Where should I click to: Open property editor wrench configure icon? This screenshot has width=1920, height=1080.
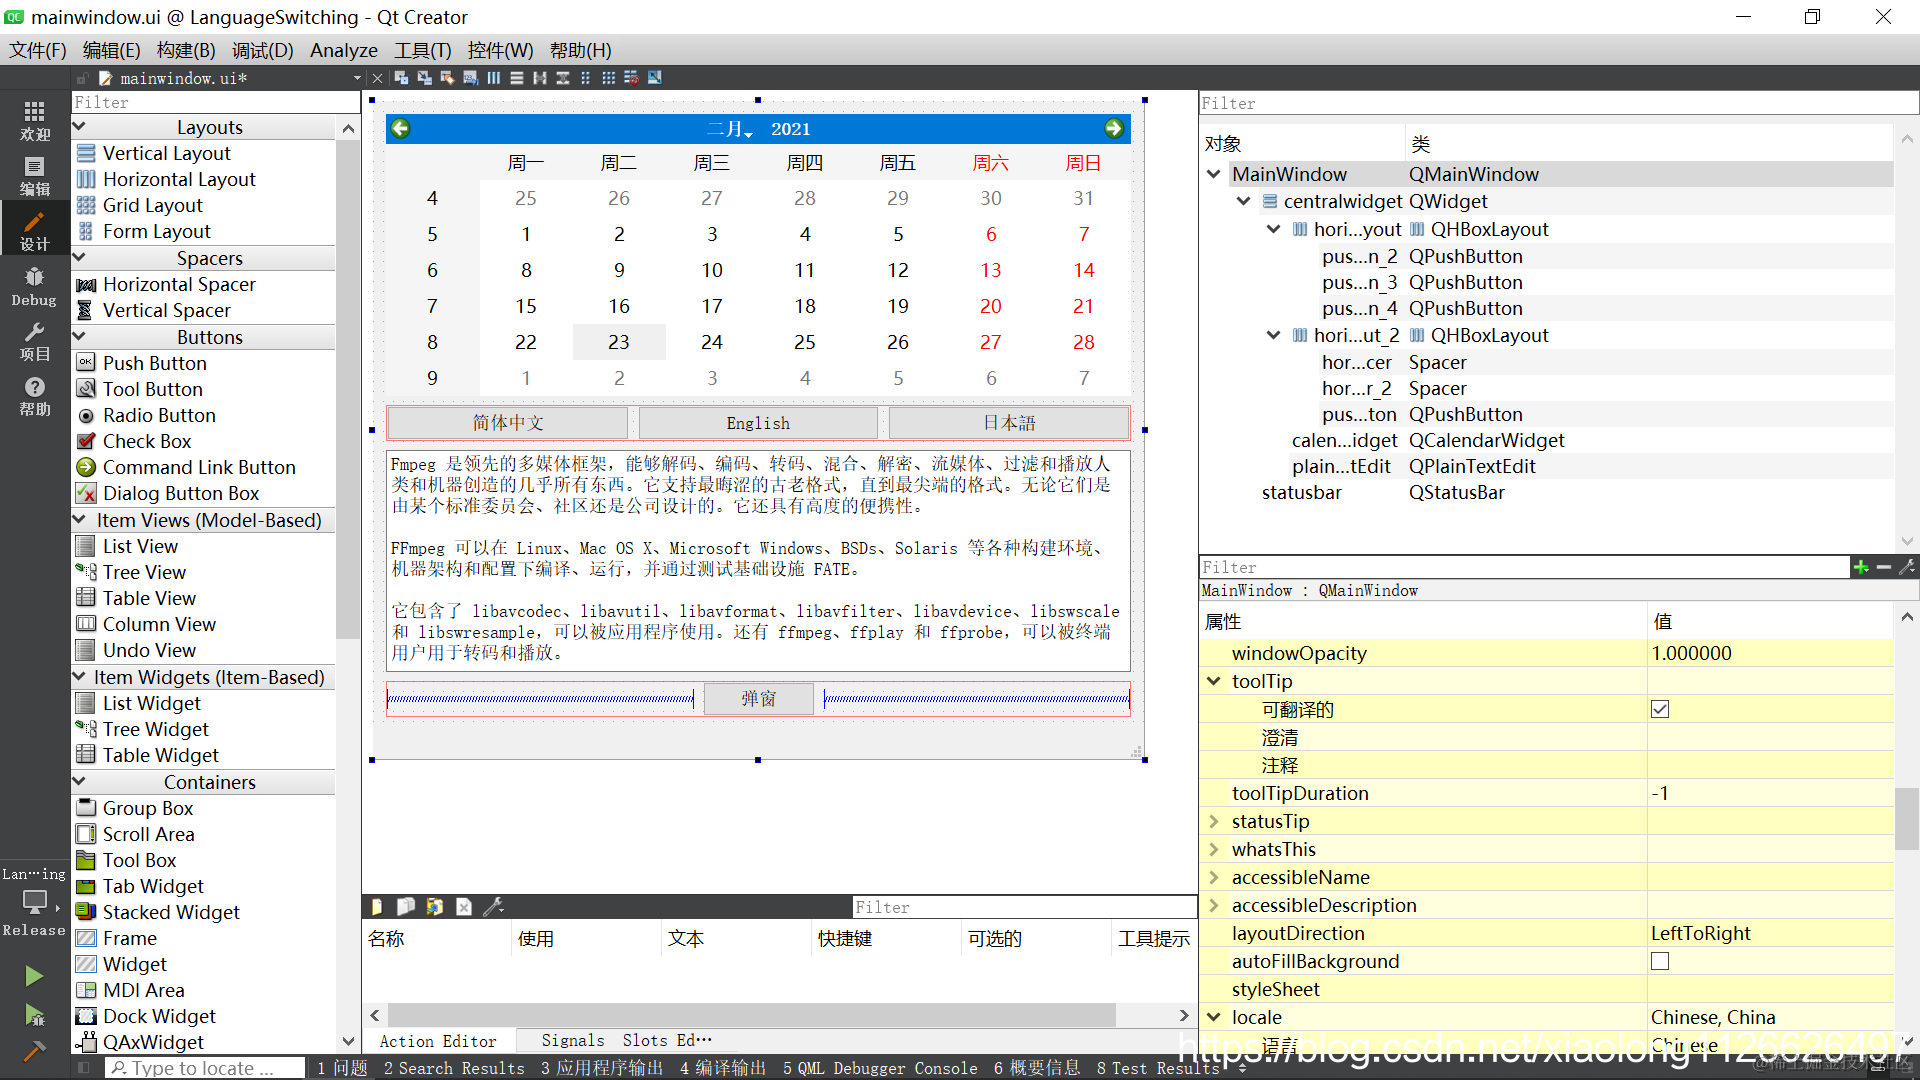coord(1907,567)
